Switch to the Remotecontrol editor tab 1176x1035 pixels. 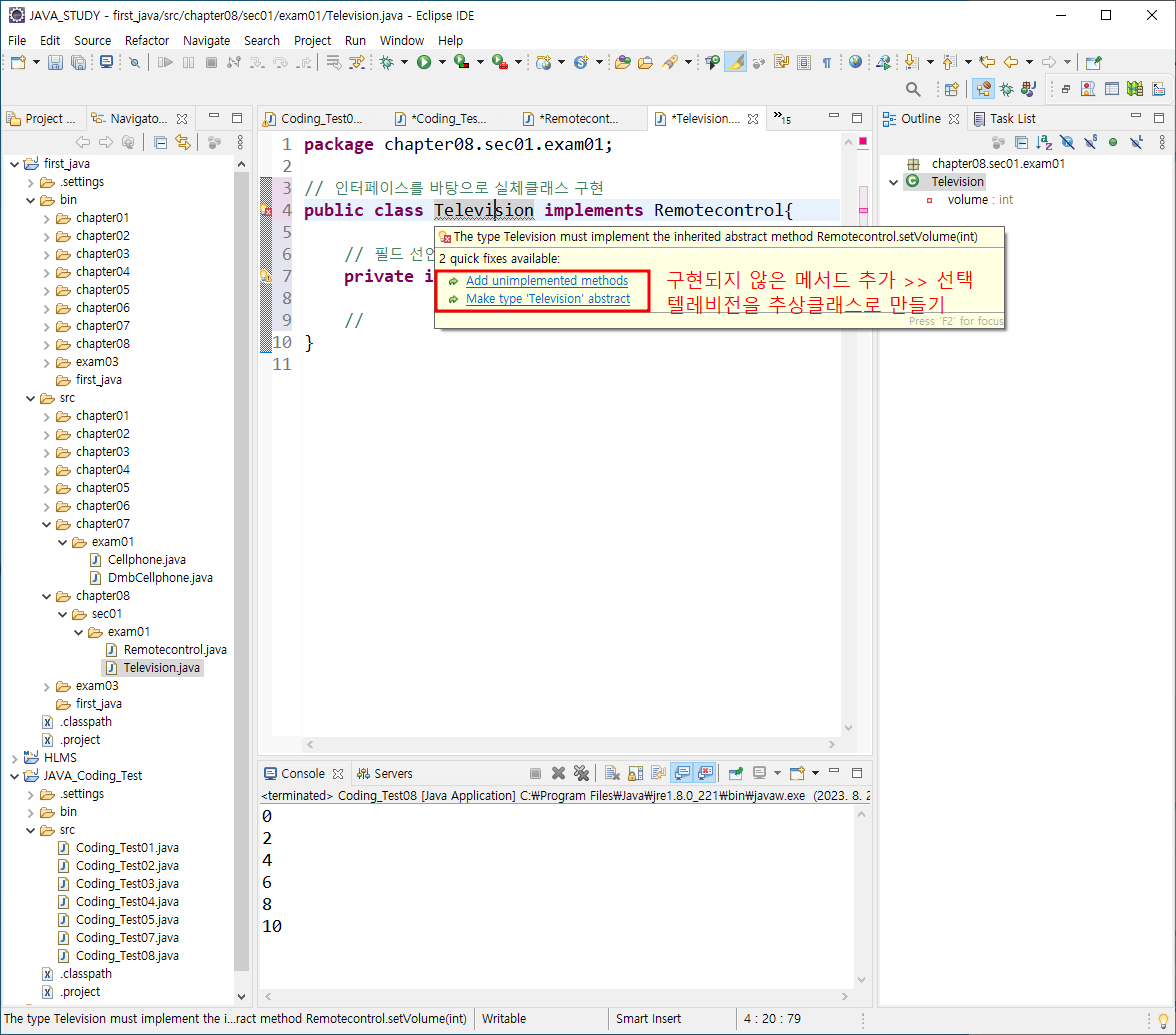tap(579, 118)
